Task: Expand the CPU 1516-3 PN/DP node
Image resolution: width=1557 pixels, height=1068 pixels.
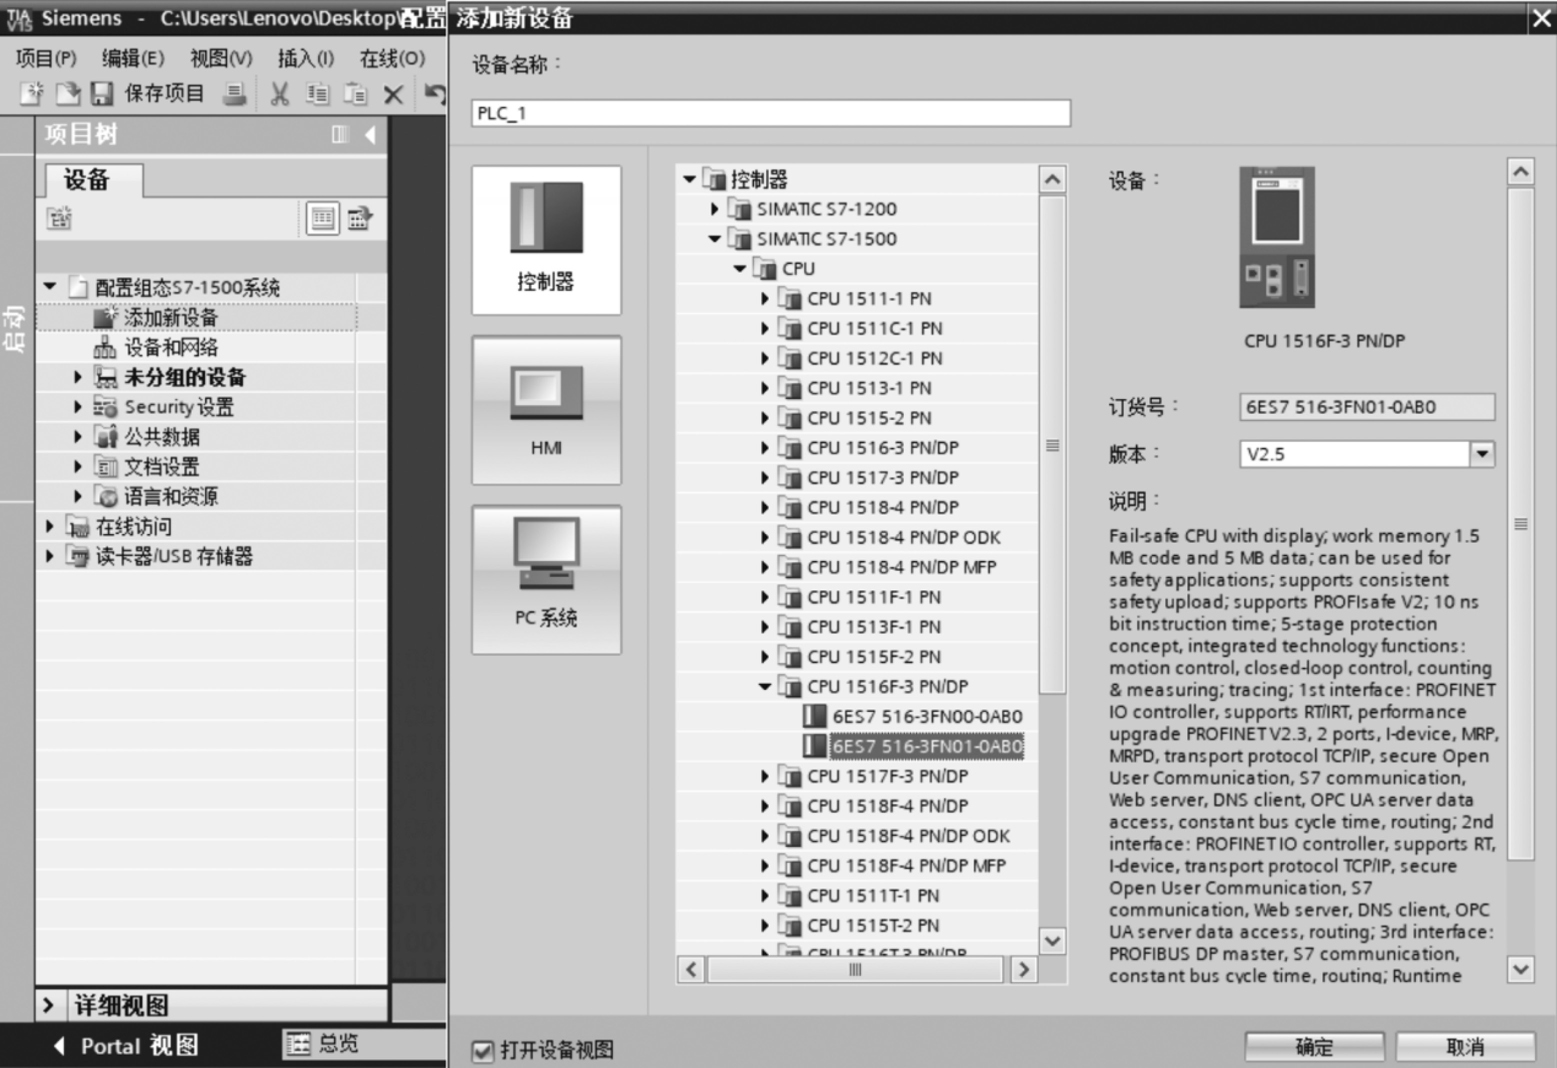Action: tap(765, 448)
